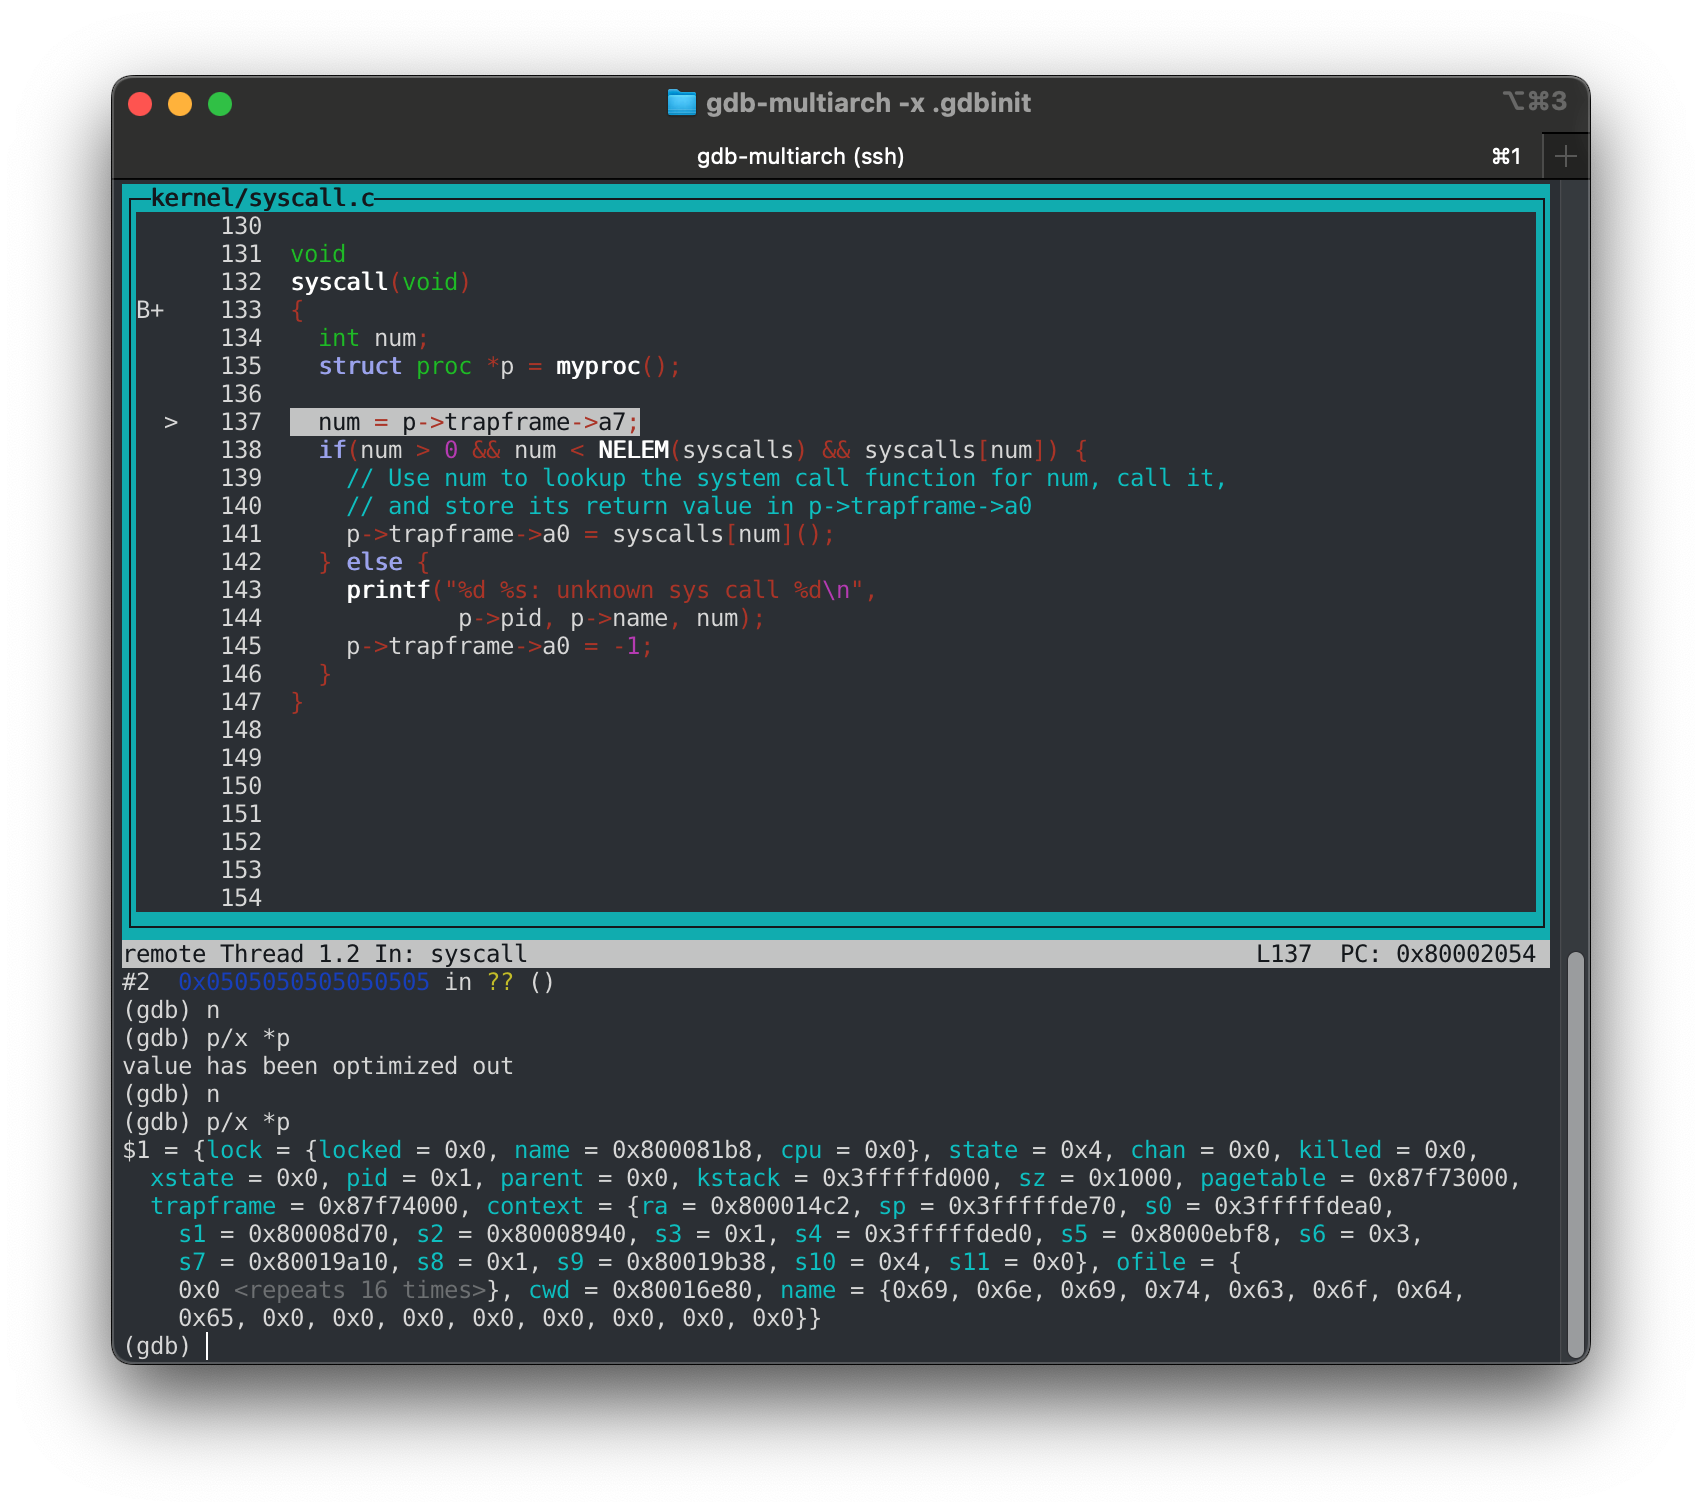
Task: Click the ⌘1 shortcut glyph on the tab
Action: (x=1506, y=155)
